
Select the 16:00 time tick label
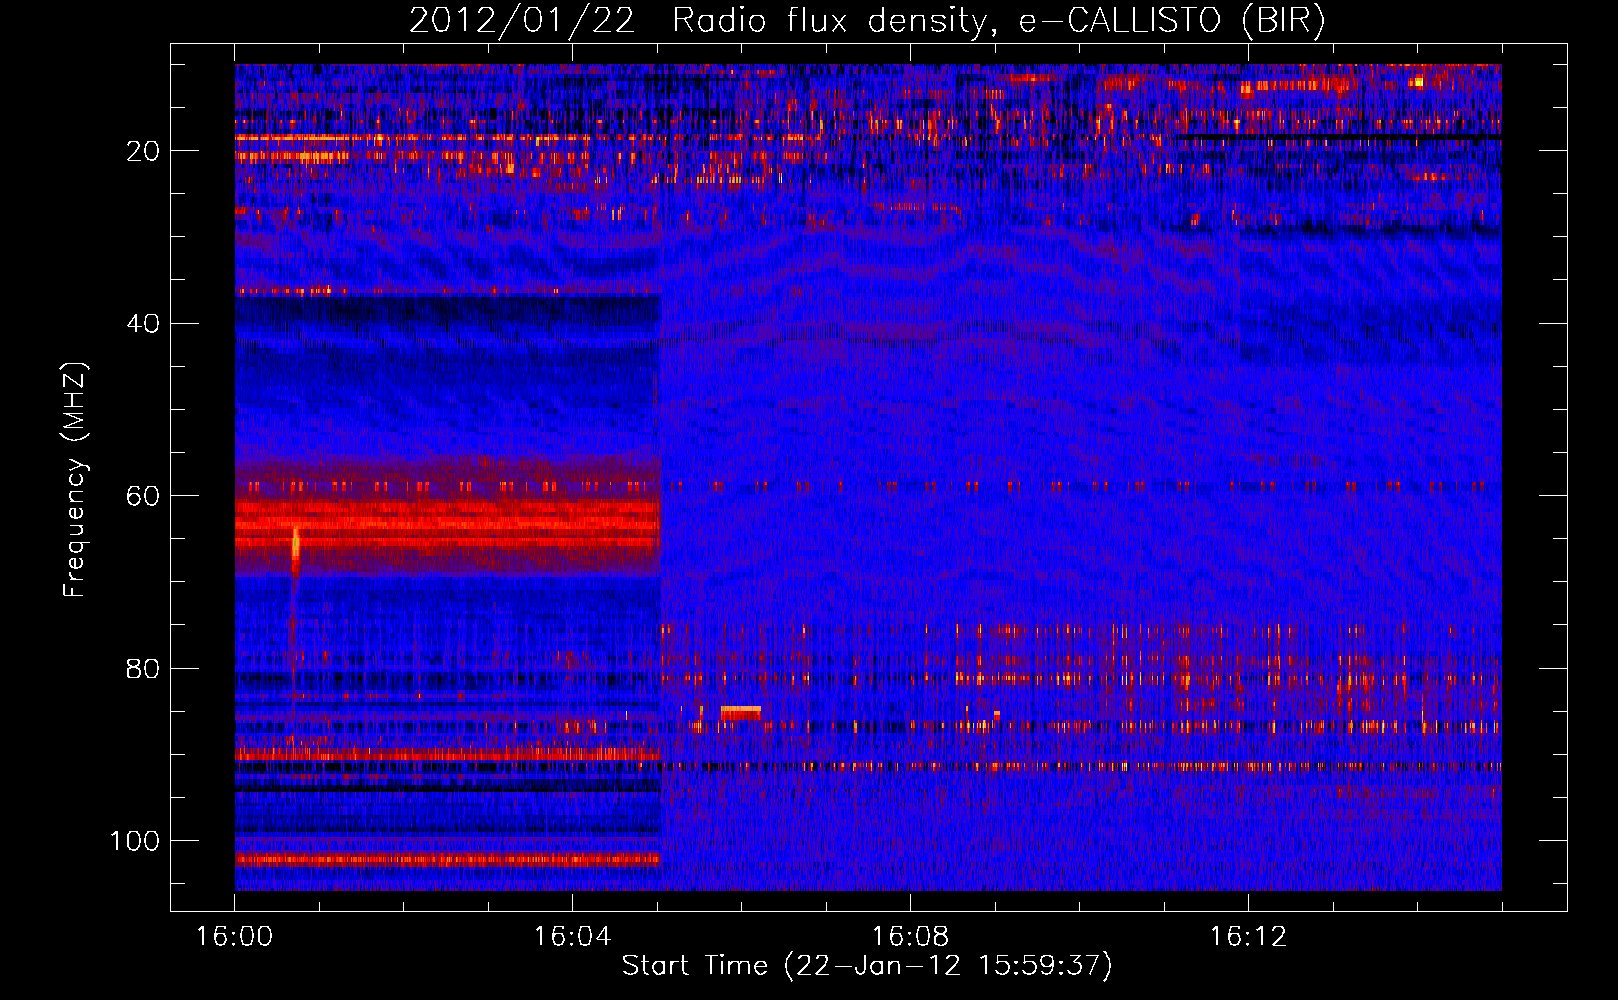(x=234, y=937)
